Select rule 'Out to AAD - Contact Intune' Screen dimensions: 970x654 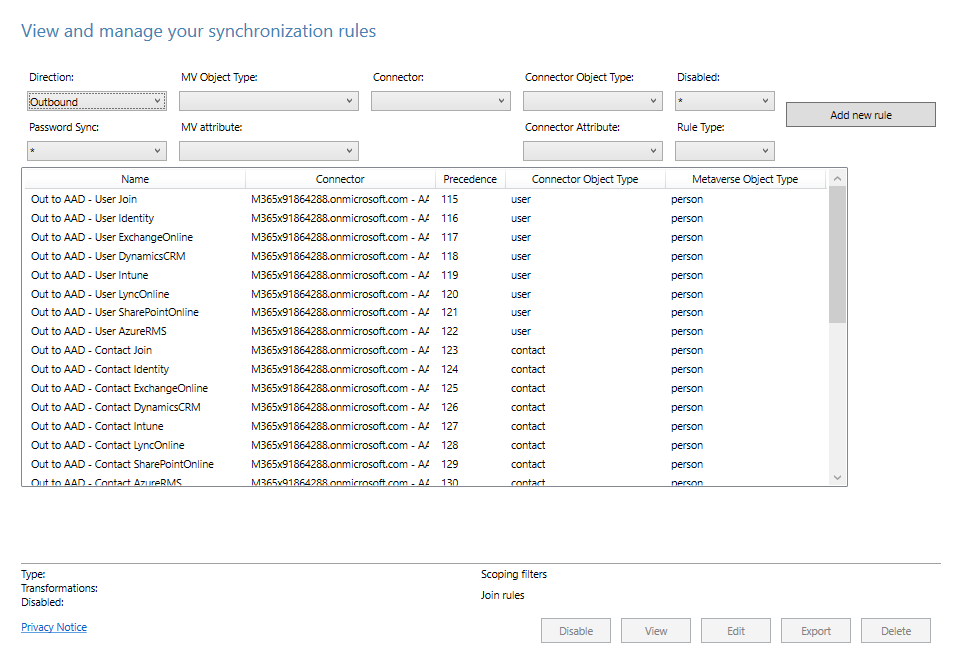click(425, 426)
